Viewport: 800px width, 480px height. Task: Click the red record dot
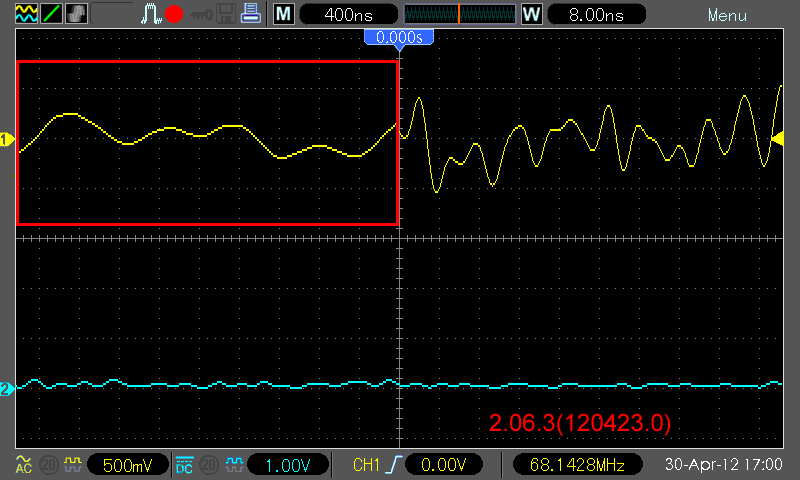pyautogui.click(x=174, y=14)
